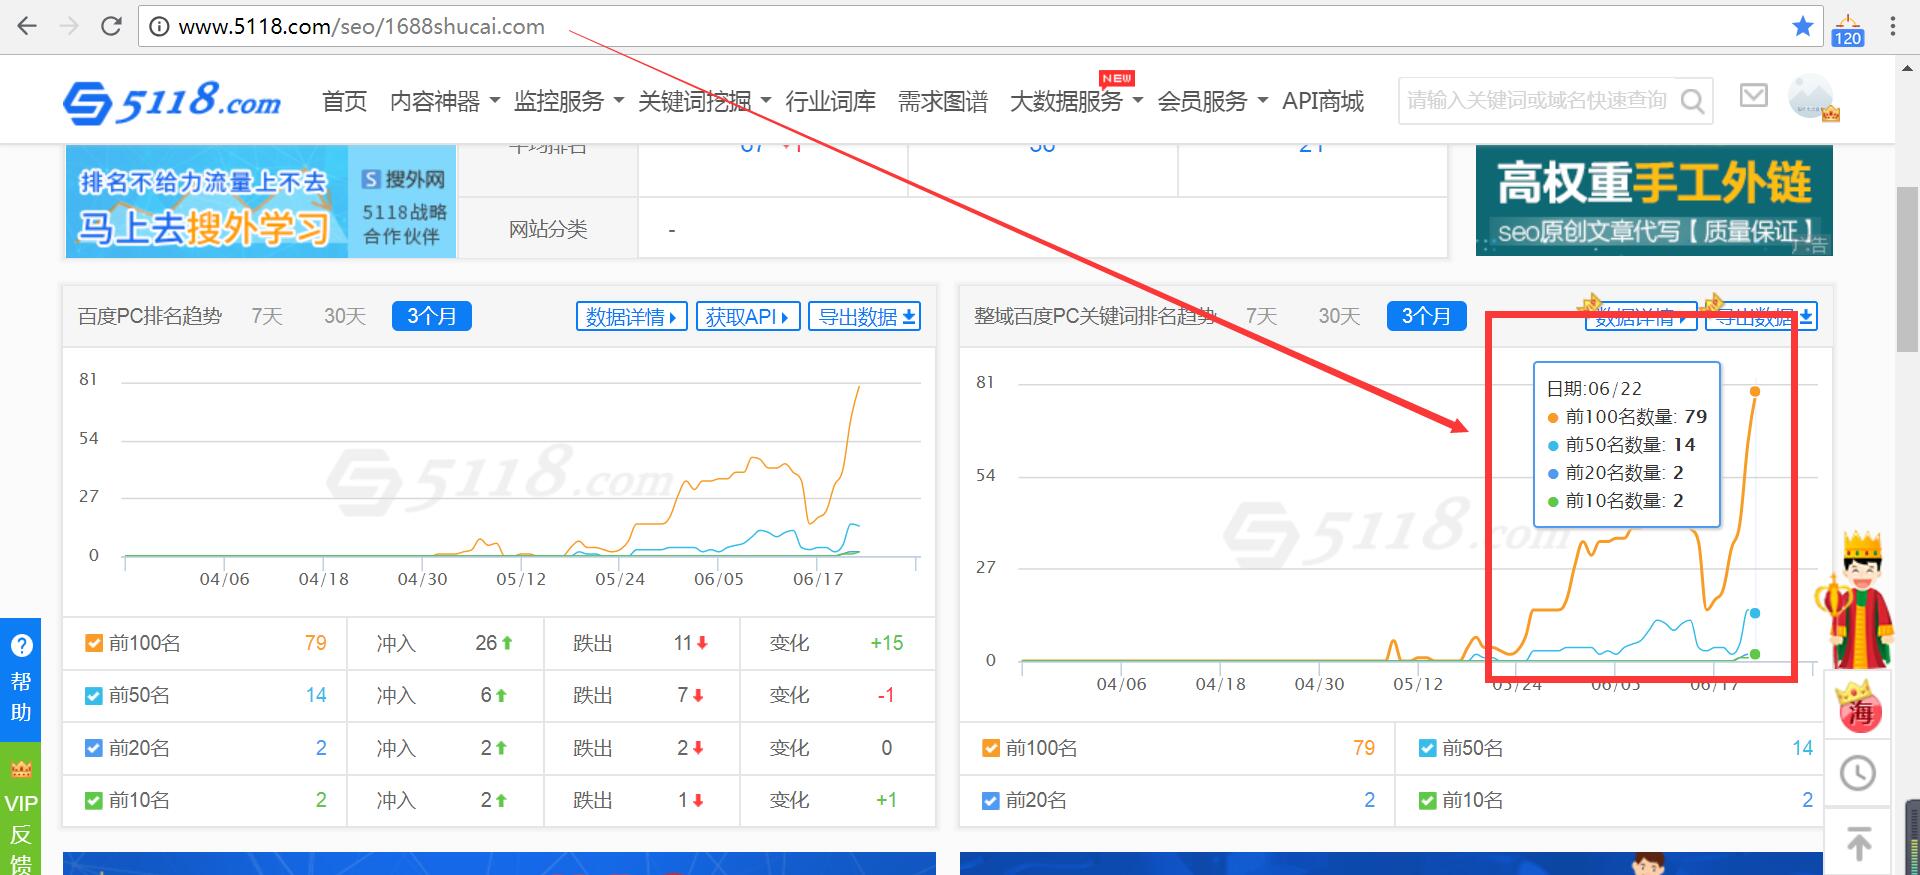Toggle 前50名 checkbox in right panel
This screenshot has width=1920, height=875.
[x=1428, y=748]
